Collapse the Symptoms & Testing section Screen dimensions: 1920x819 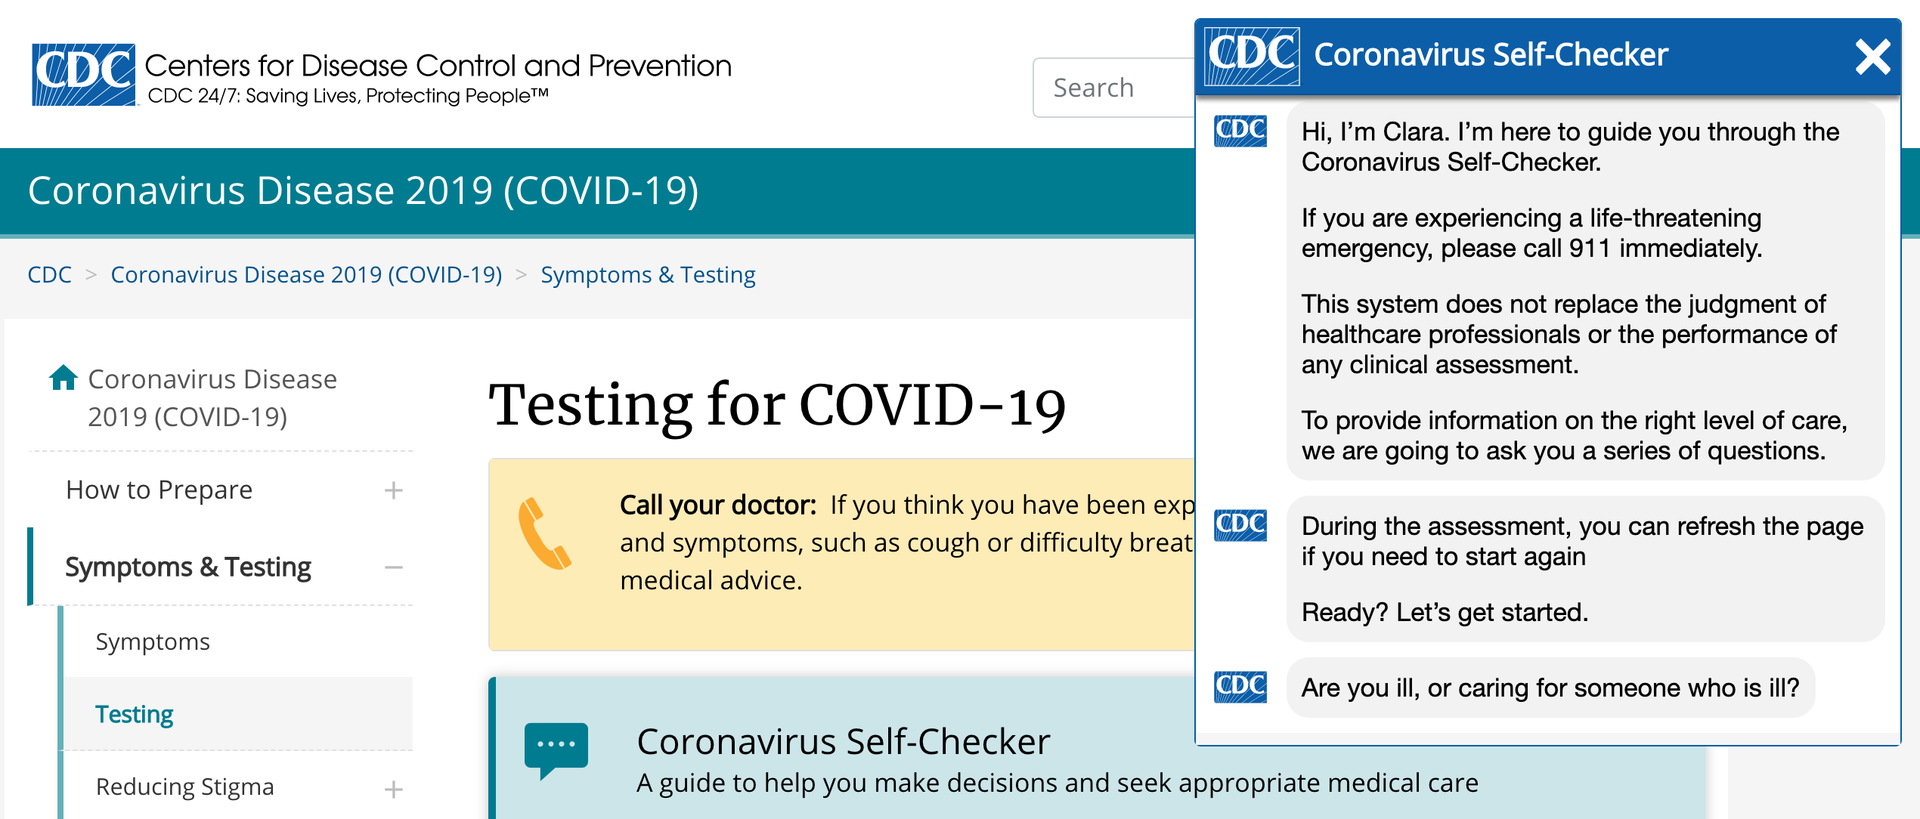click(394, 568)
